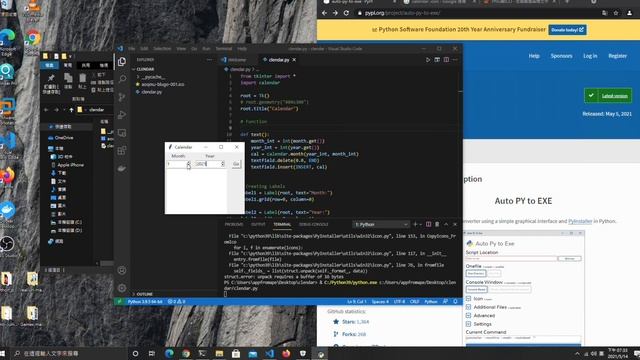Kill the terminal with the trash icon
Screen dimensions: 640x360
[x=437, y=224]
